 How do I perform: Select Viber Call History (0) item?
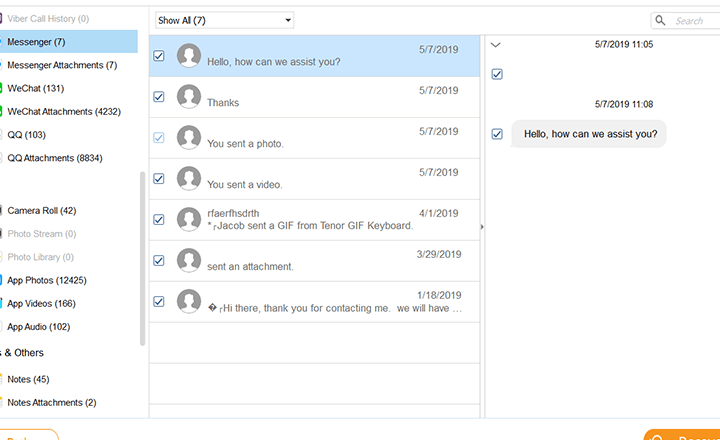pos(48,19)
